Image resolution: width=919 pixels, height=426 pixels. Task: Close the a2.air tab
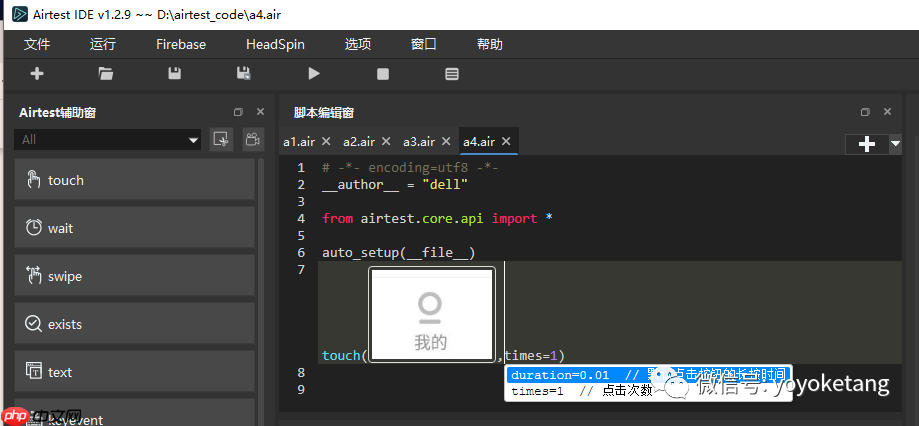(386, 141)
